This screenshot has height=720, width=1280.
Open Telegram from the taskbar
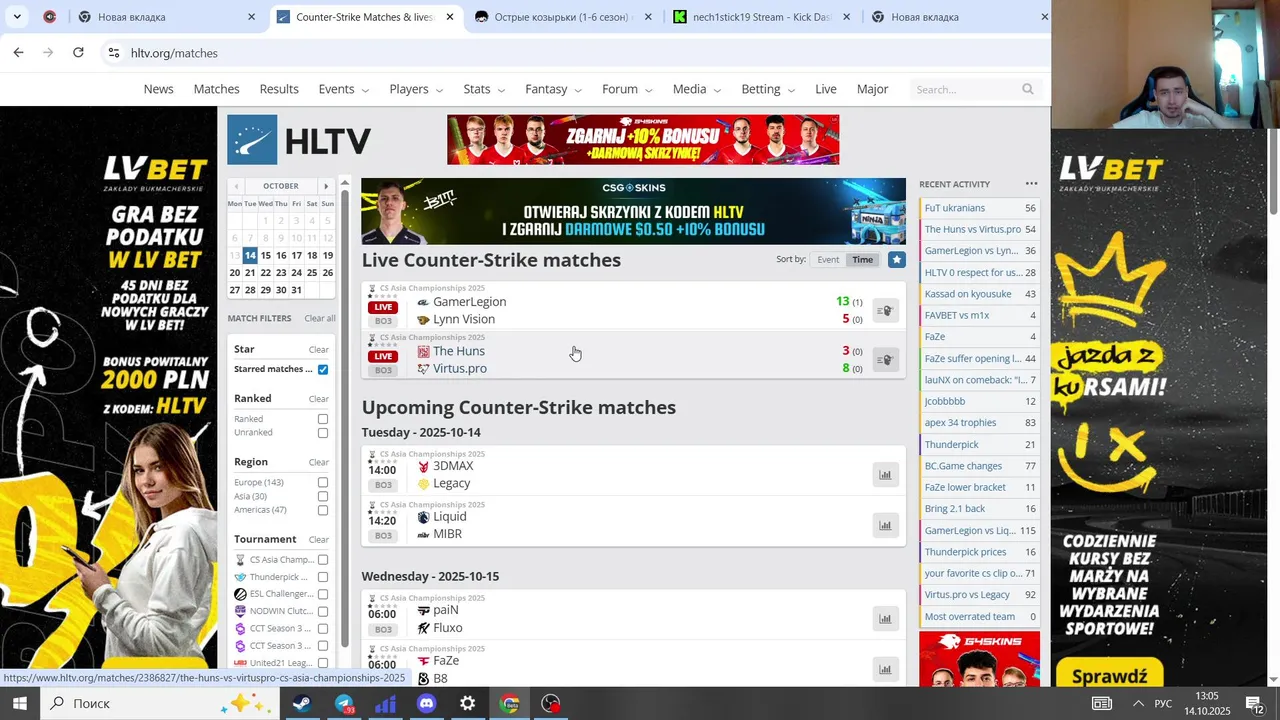[344, 704]
